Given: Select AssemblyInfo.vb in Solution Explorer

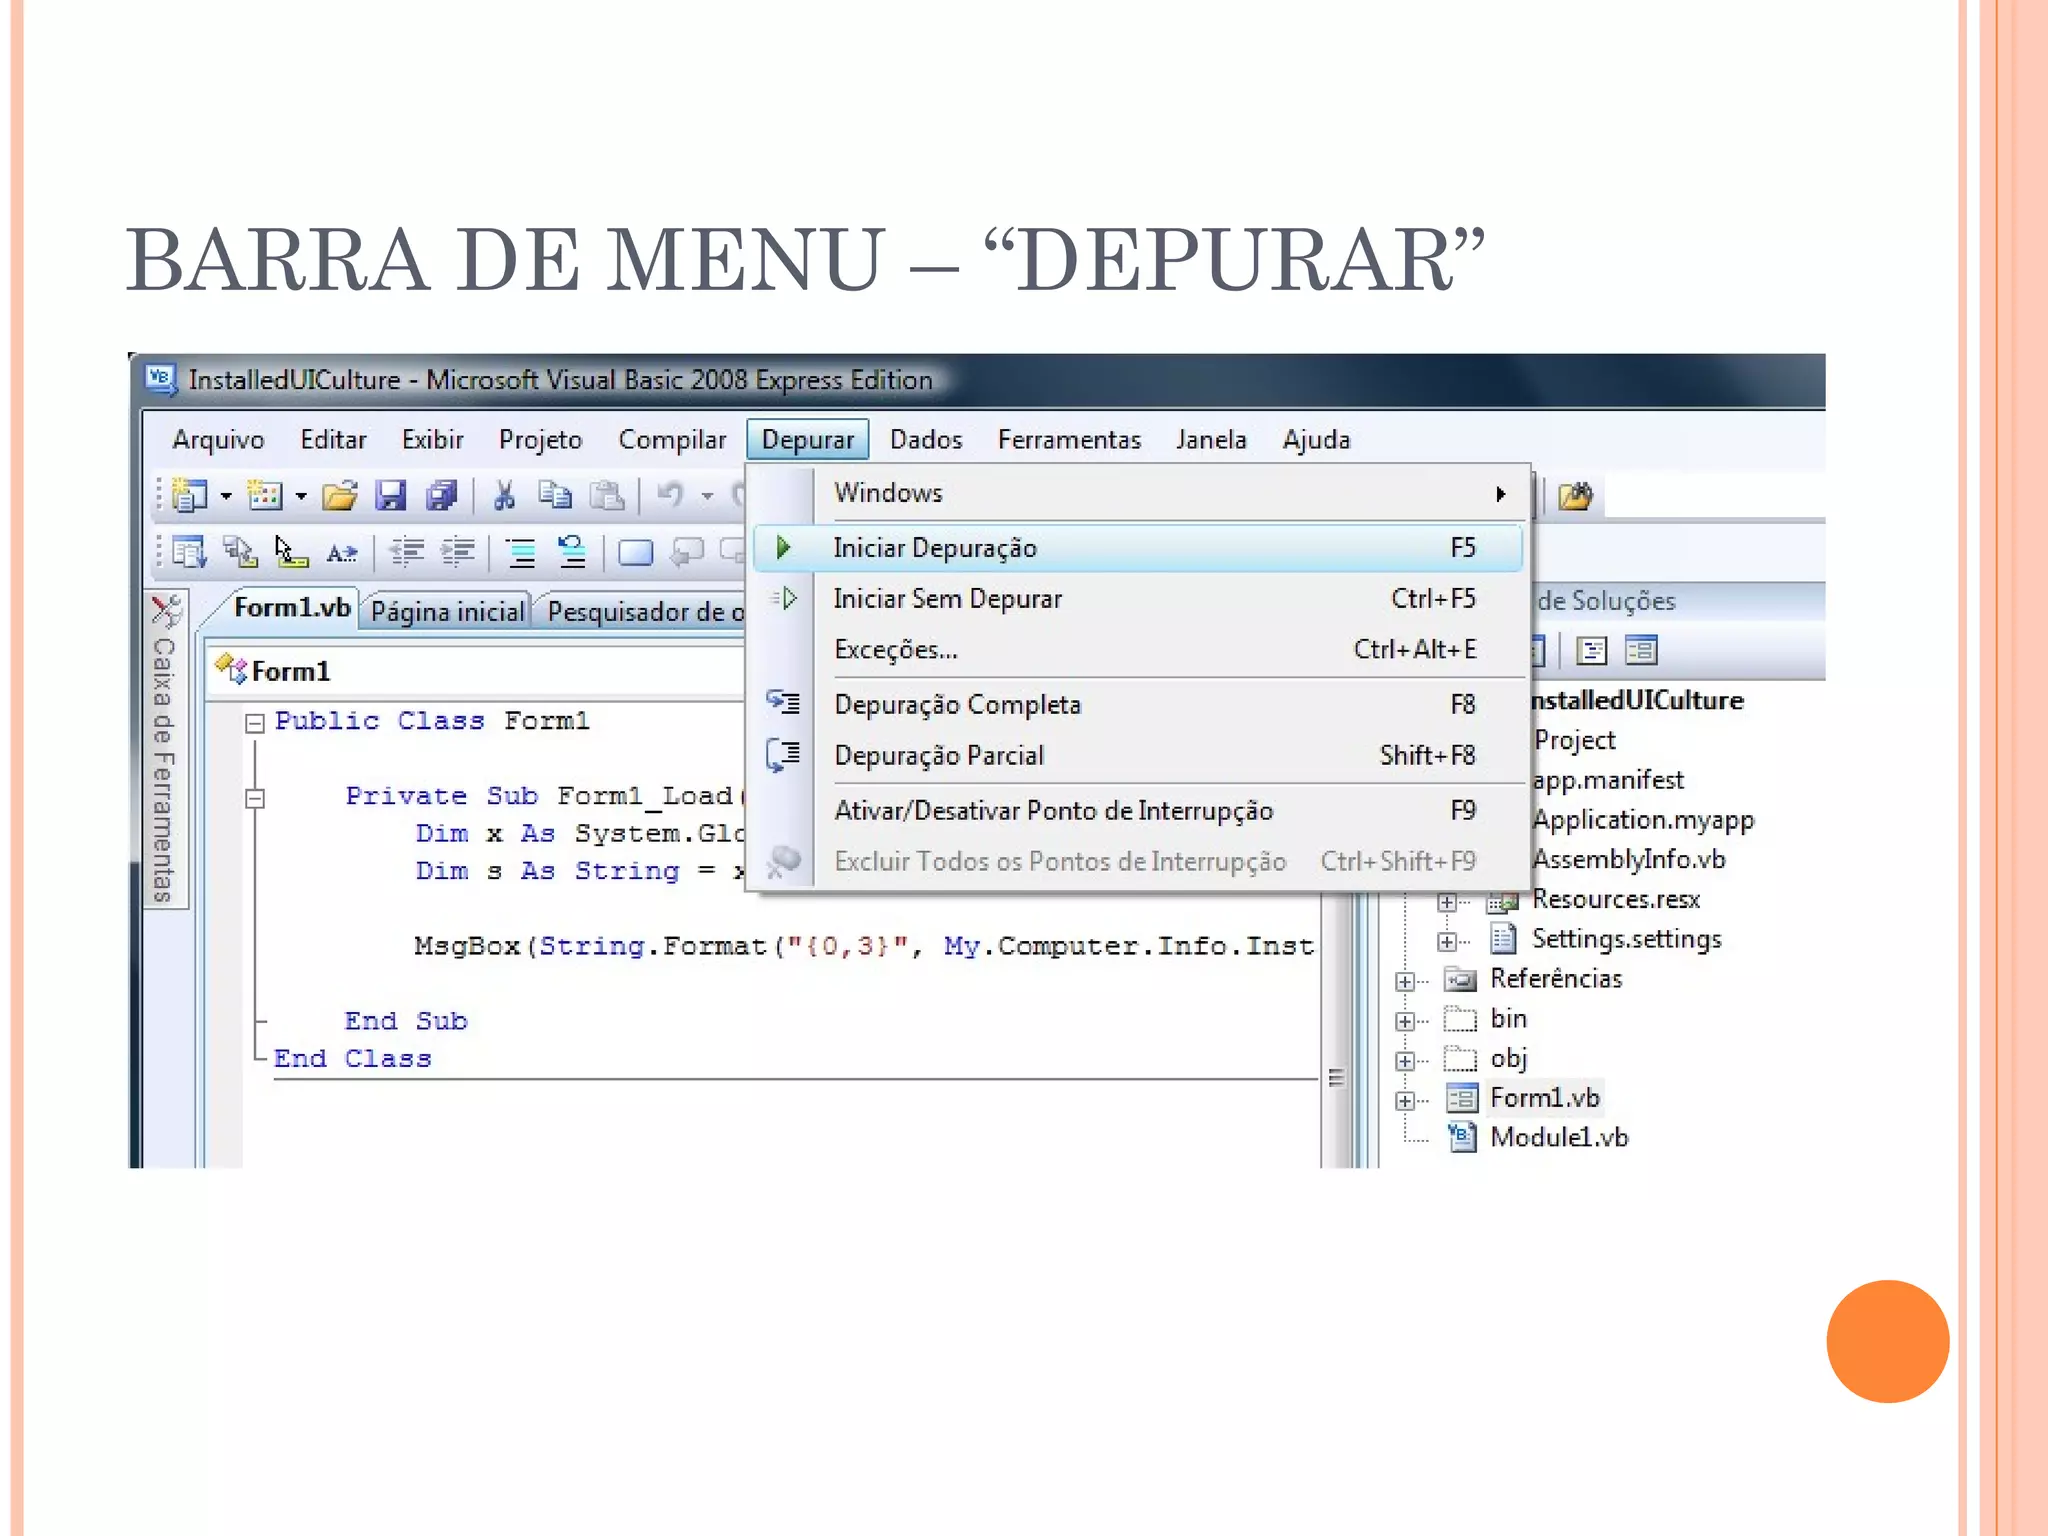Looking at the screenshot, I should (x=1630, y=860).
